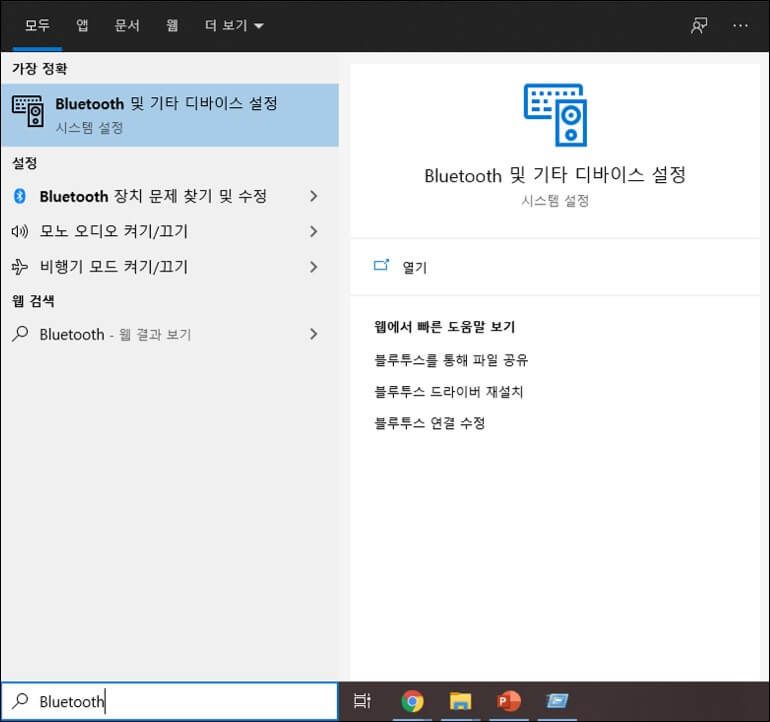Select the 모두 search tab
Screen dimensions: 770x722
coord(37,26)
